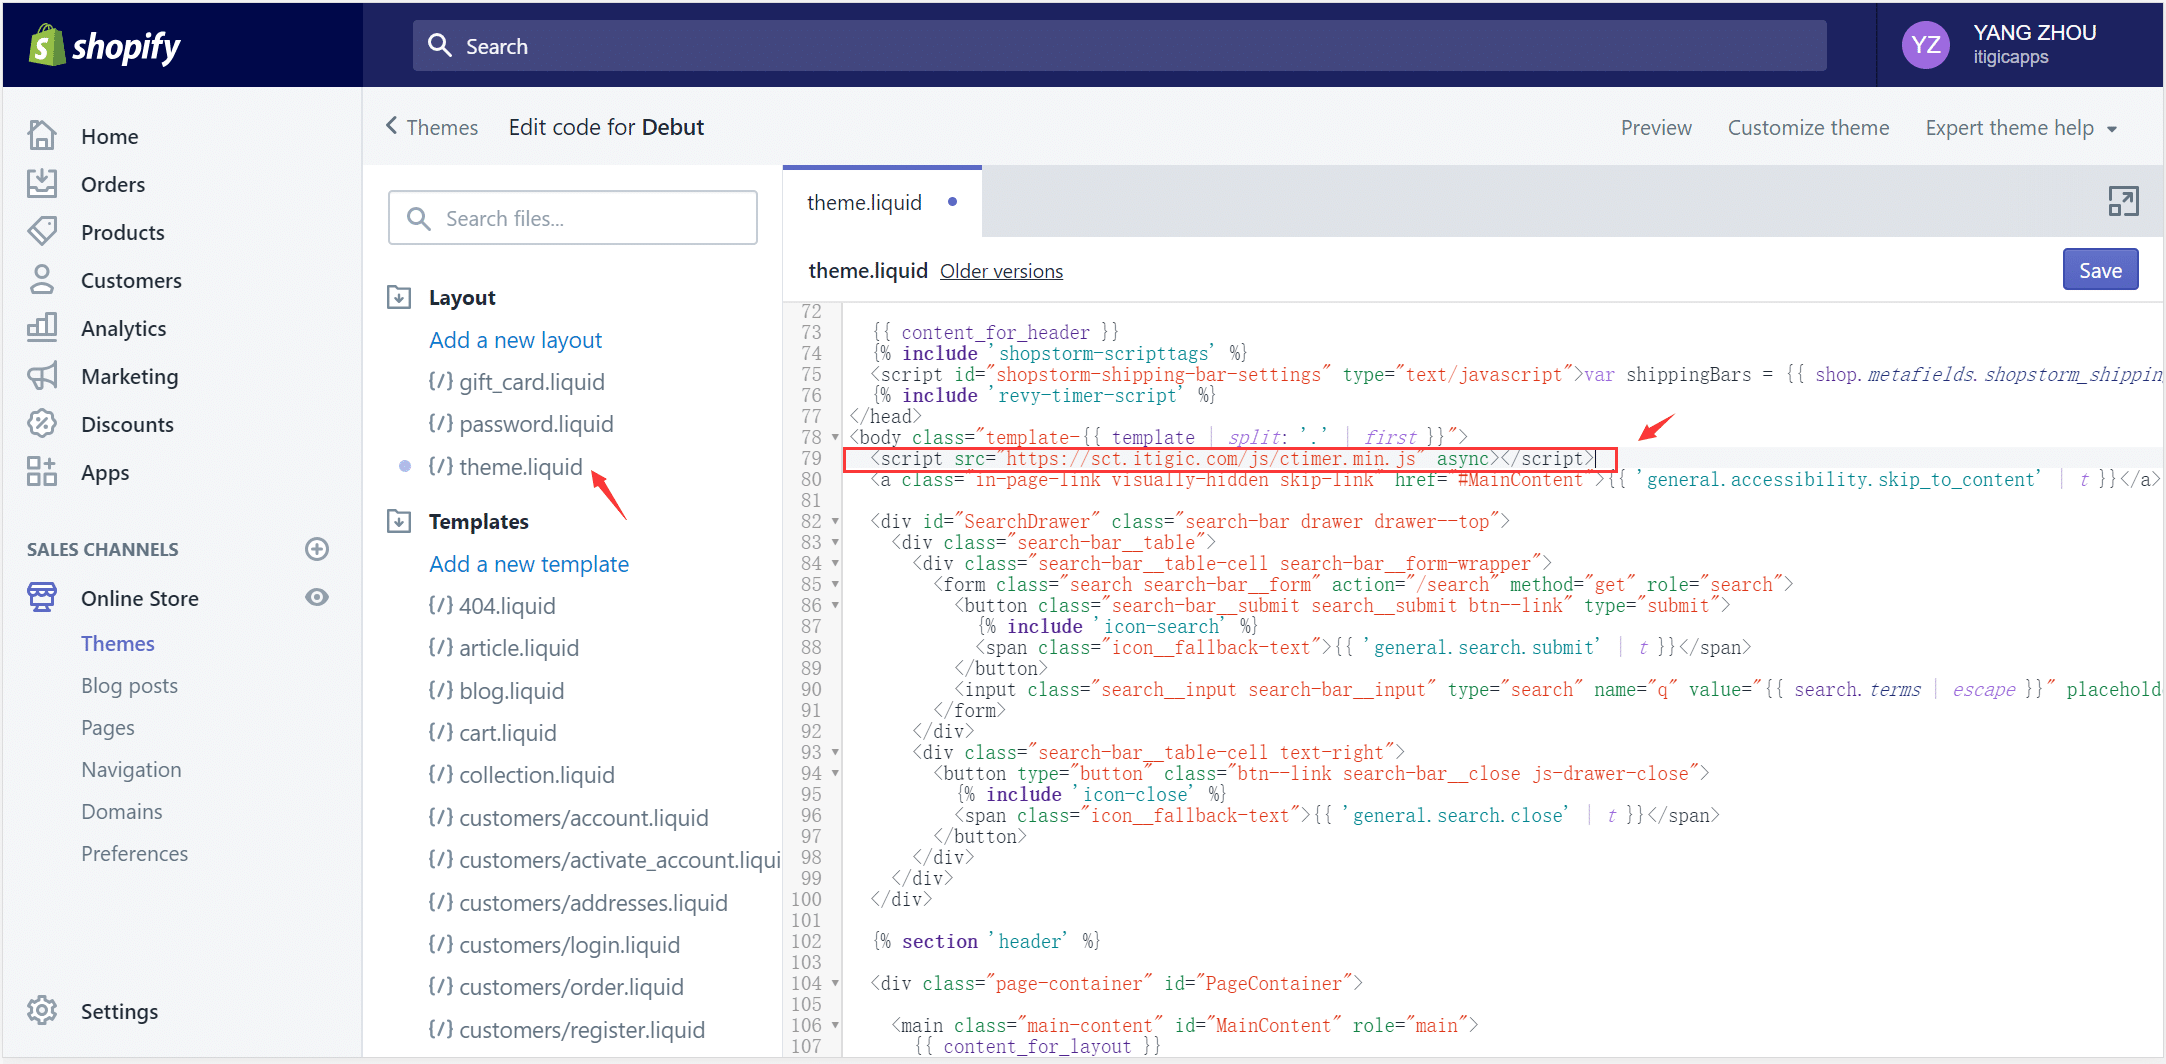Image resolution: width=2166 pixels, height=1064 pixels.
Task: Click the Marketing megaphone icon
Action: coord(42,376)
